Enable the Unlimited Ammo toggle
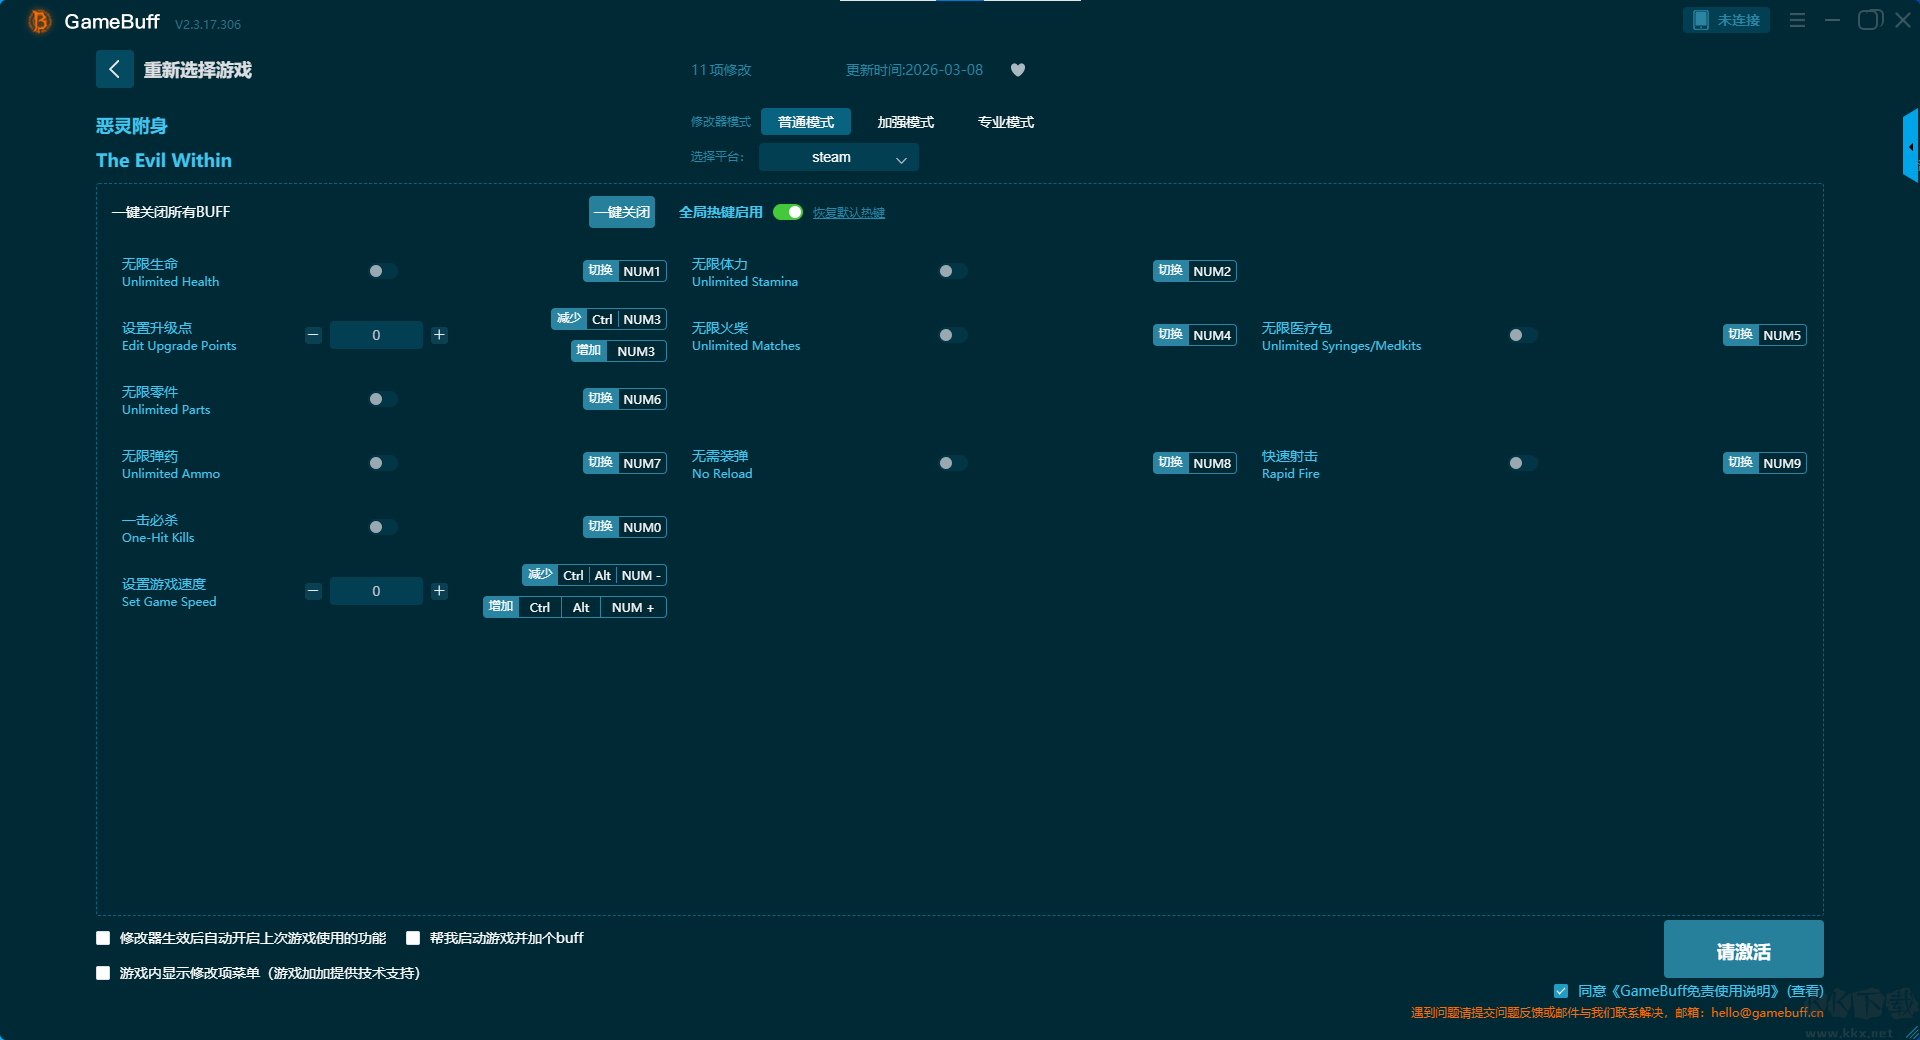This screenshot has height=1040, width=1920. pyautogui.click(x=382, y=463)
